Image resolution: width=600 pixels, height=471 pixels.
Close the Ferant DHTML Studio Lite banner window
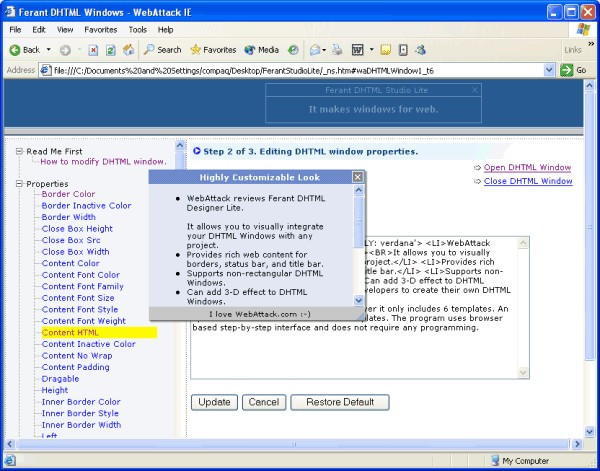tap(474, 90)
